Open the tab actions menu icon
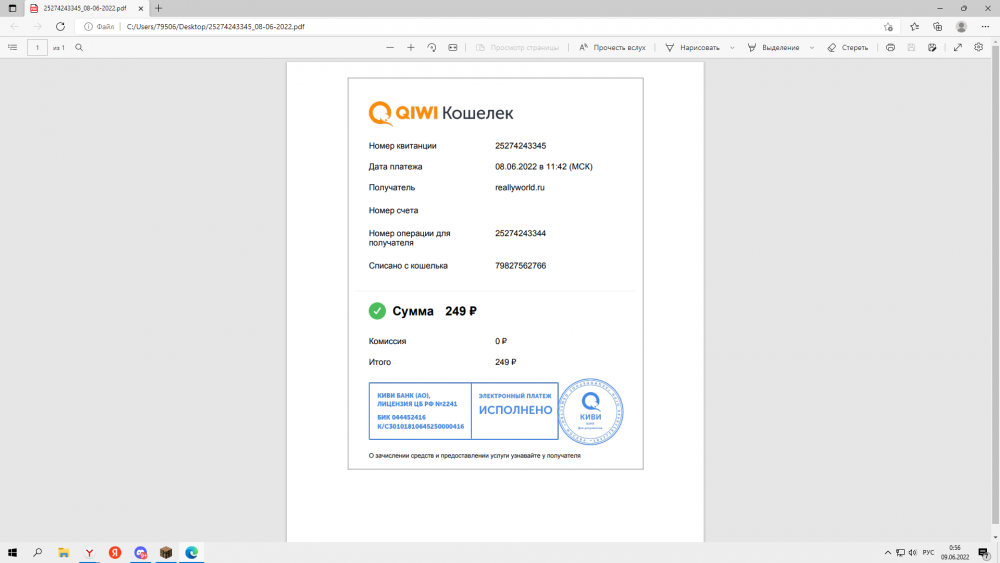 (12, 8)
